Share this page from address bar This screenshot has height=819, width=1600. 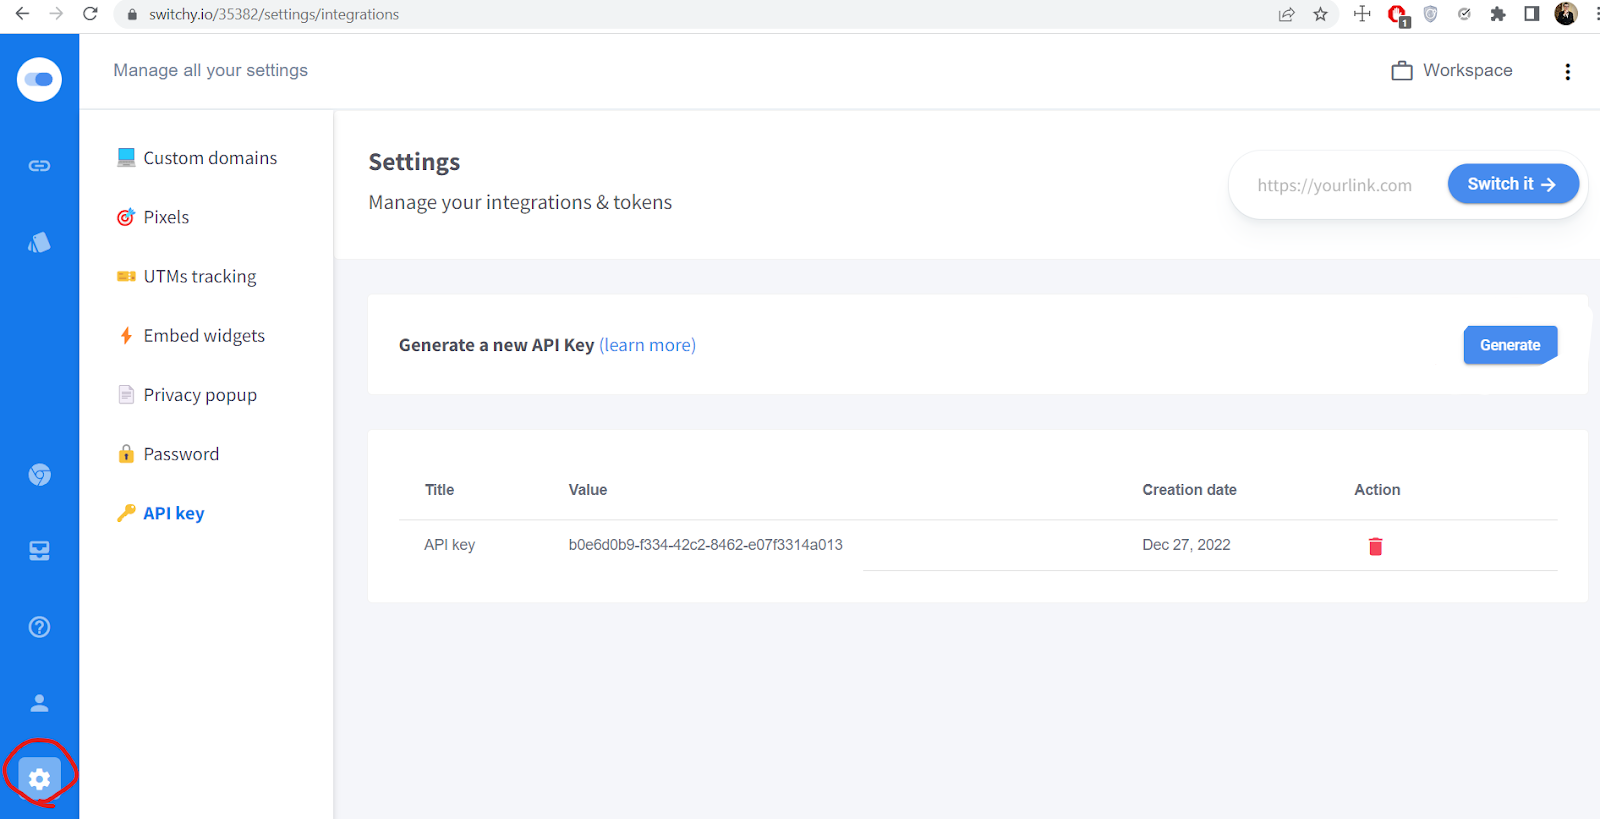pyautogui.click(x=1286, y=14)
